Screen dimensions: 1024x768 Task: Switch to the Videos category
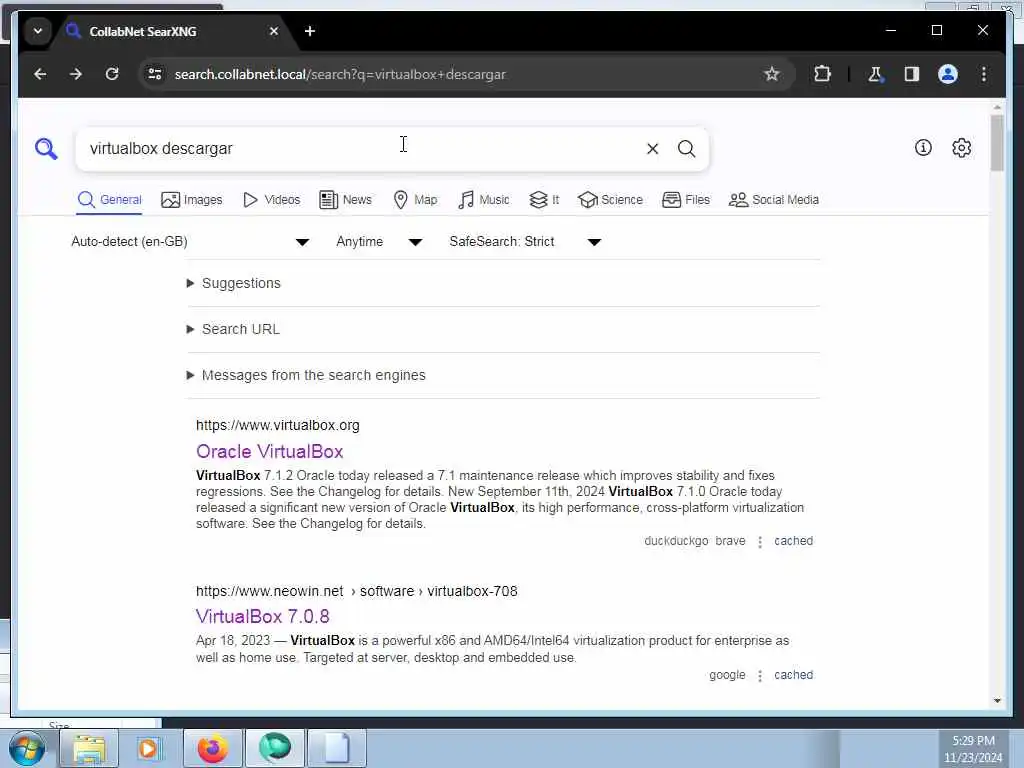(x=271, y=200)
